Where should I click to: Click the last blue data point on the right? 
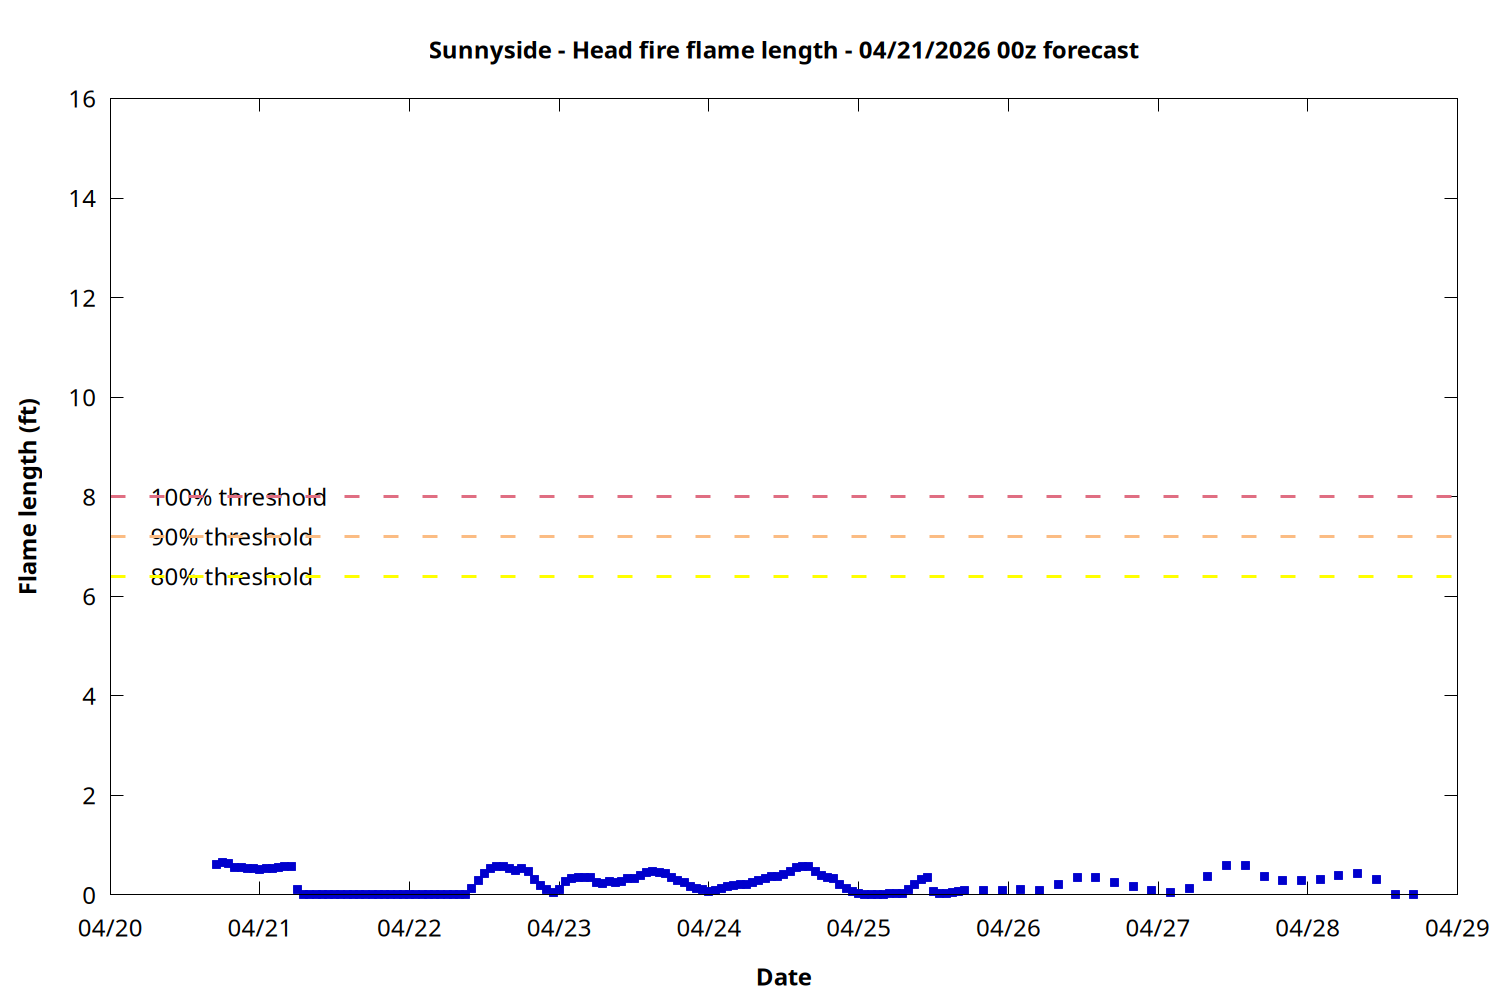[1413, 894]
